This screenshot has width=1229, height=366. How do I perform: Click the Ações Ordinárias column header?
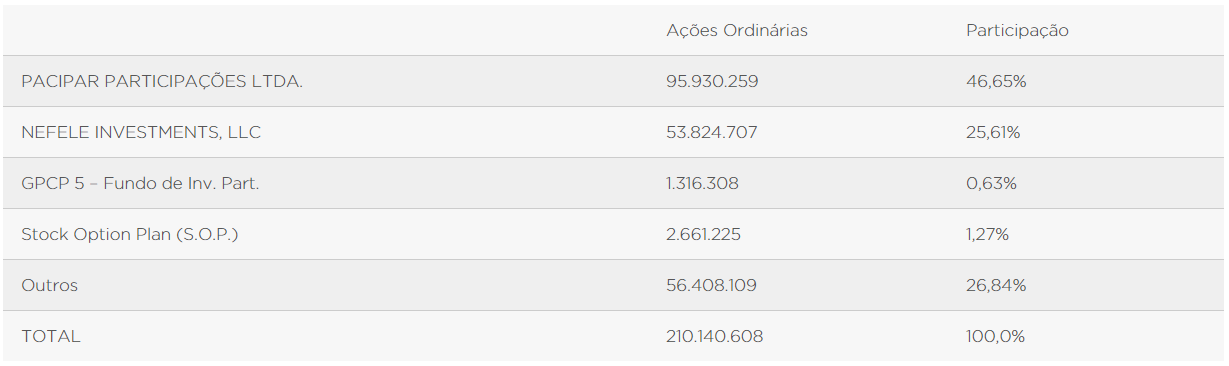click(737, 31)
